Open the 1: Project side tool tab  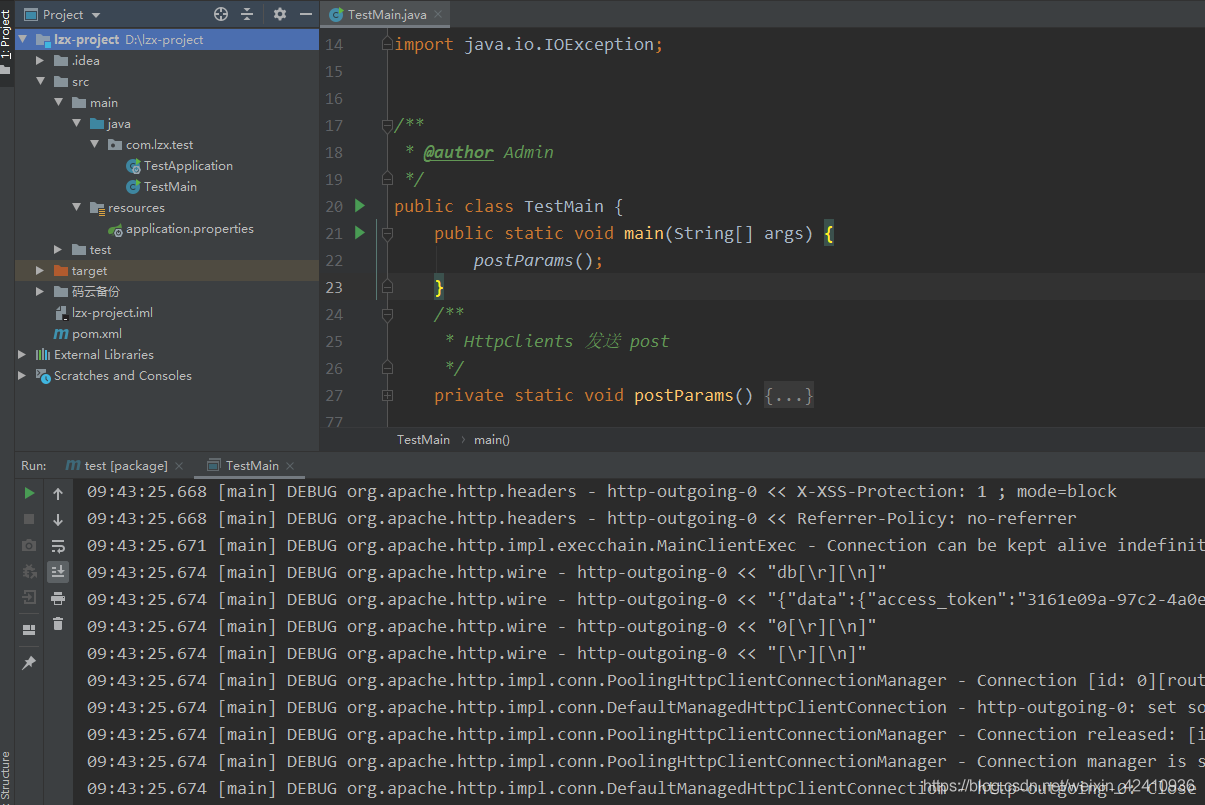[6, 36]
